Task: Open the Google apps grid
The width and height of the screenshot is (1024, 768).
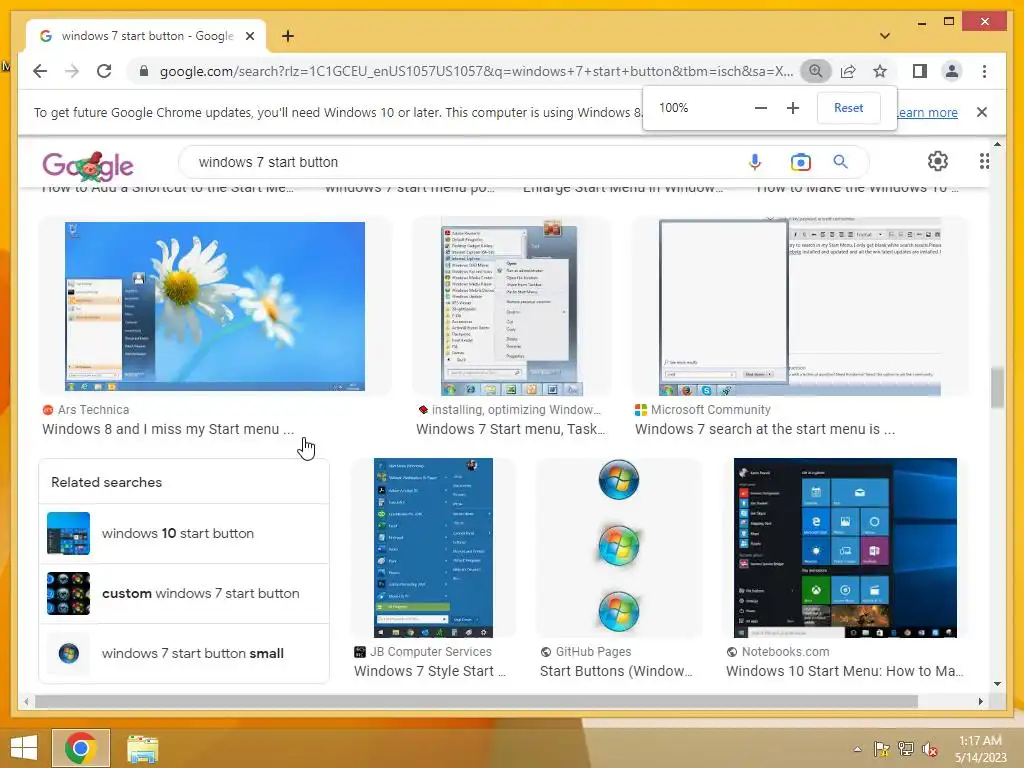Action: coord(984,161)
